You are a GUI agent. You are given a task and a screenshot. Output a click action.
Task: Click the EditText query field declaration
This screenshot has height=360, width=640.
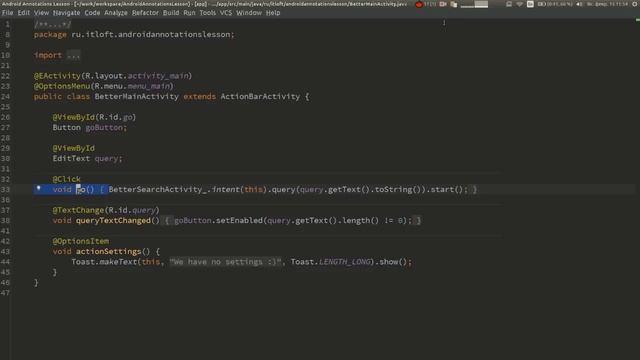point(87,158)
